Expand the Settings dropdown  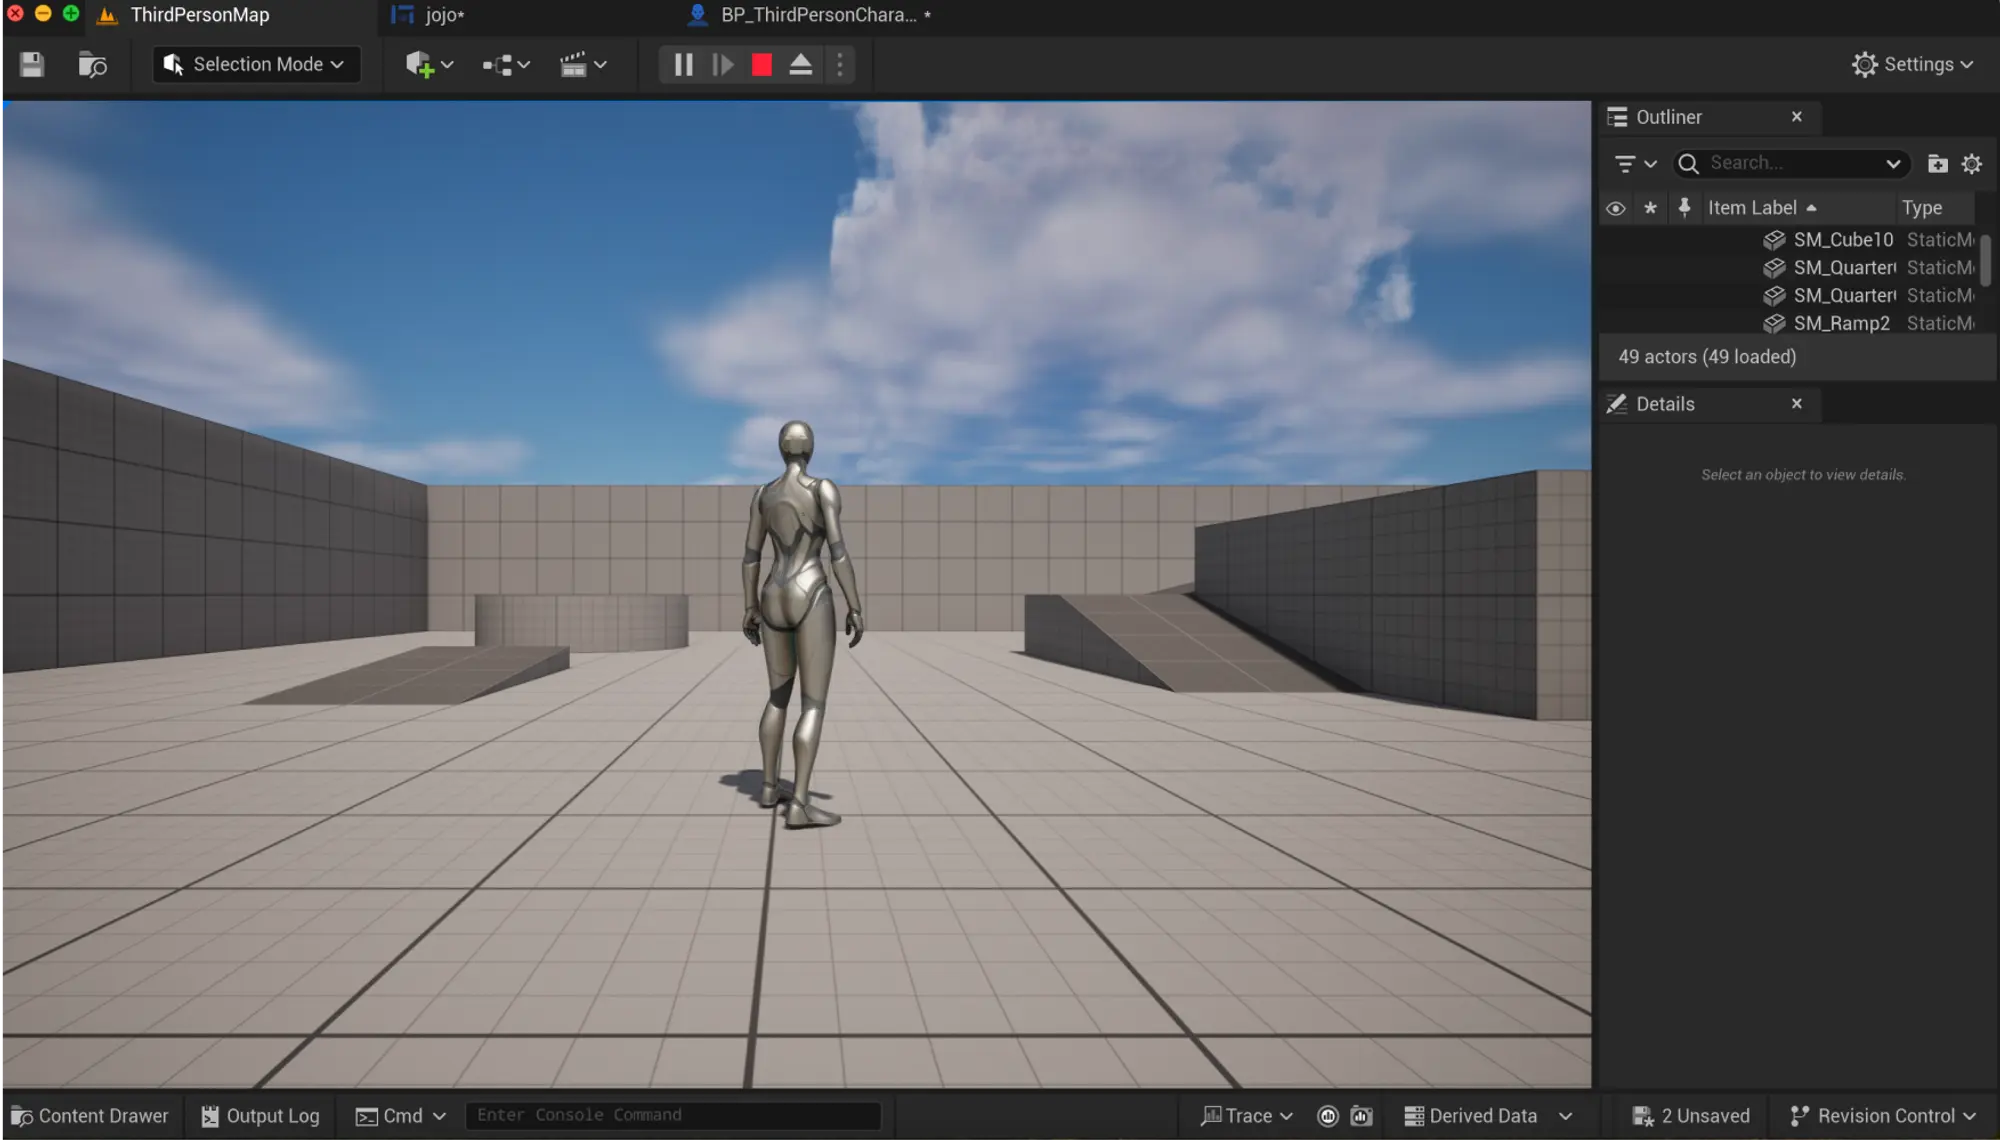1912,65
